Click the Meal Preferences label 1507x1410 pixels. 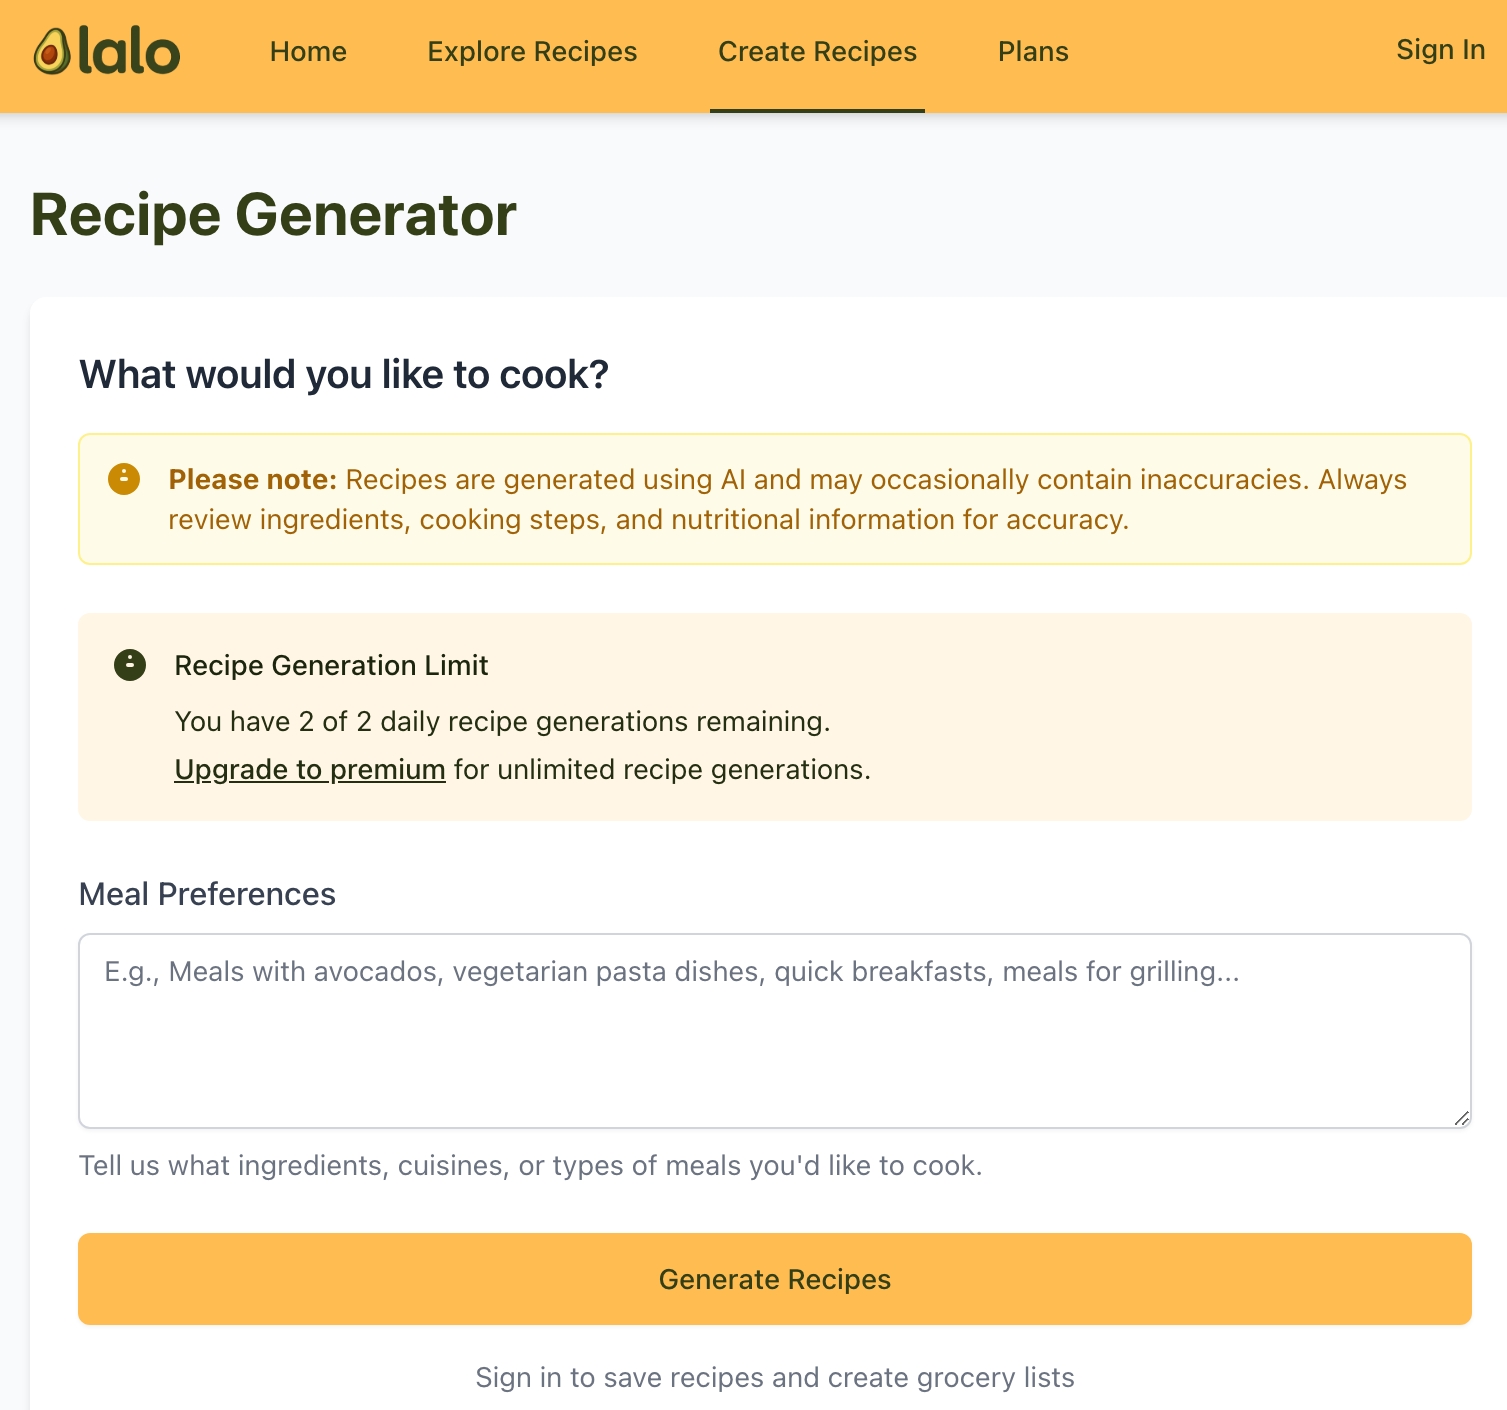[207, 894]
